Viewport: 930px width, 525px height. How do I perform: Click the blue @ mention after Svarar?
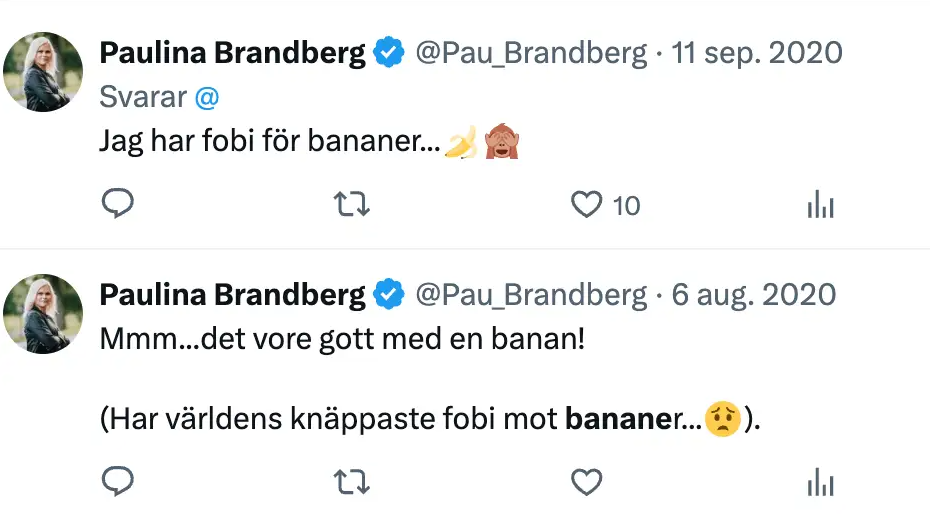coord(207,98)
